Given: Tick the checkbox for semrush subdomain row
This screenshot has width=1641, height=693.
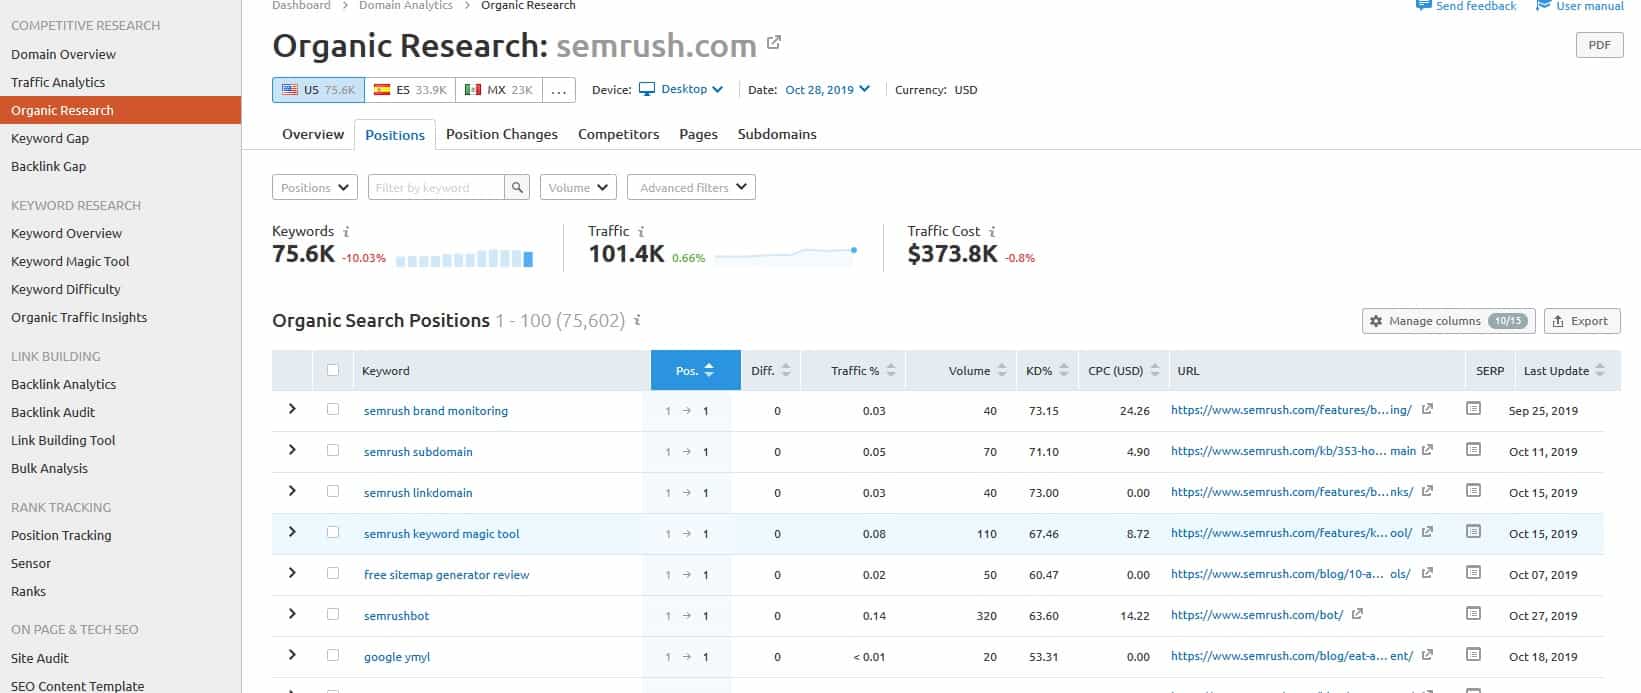Looking at the screenshot, I should (x=333, y=451).
